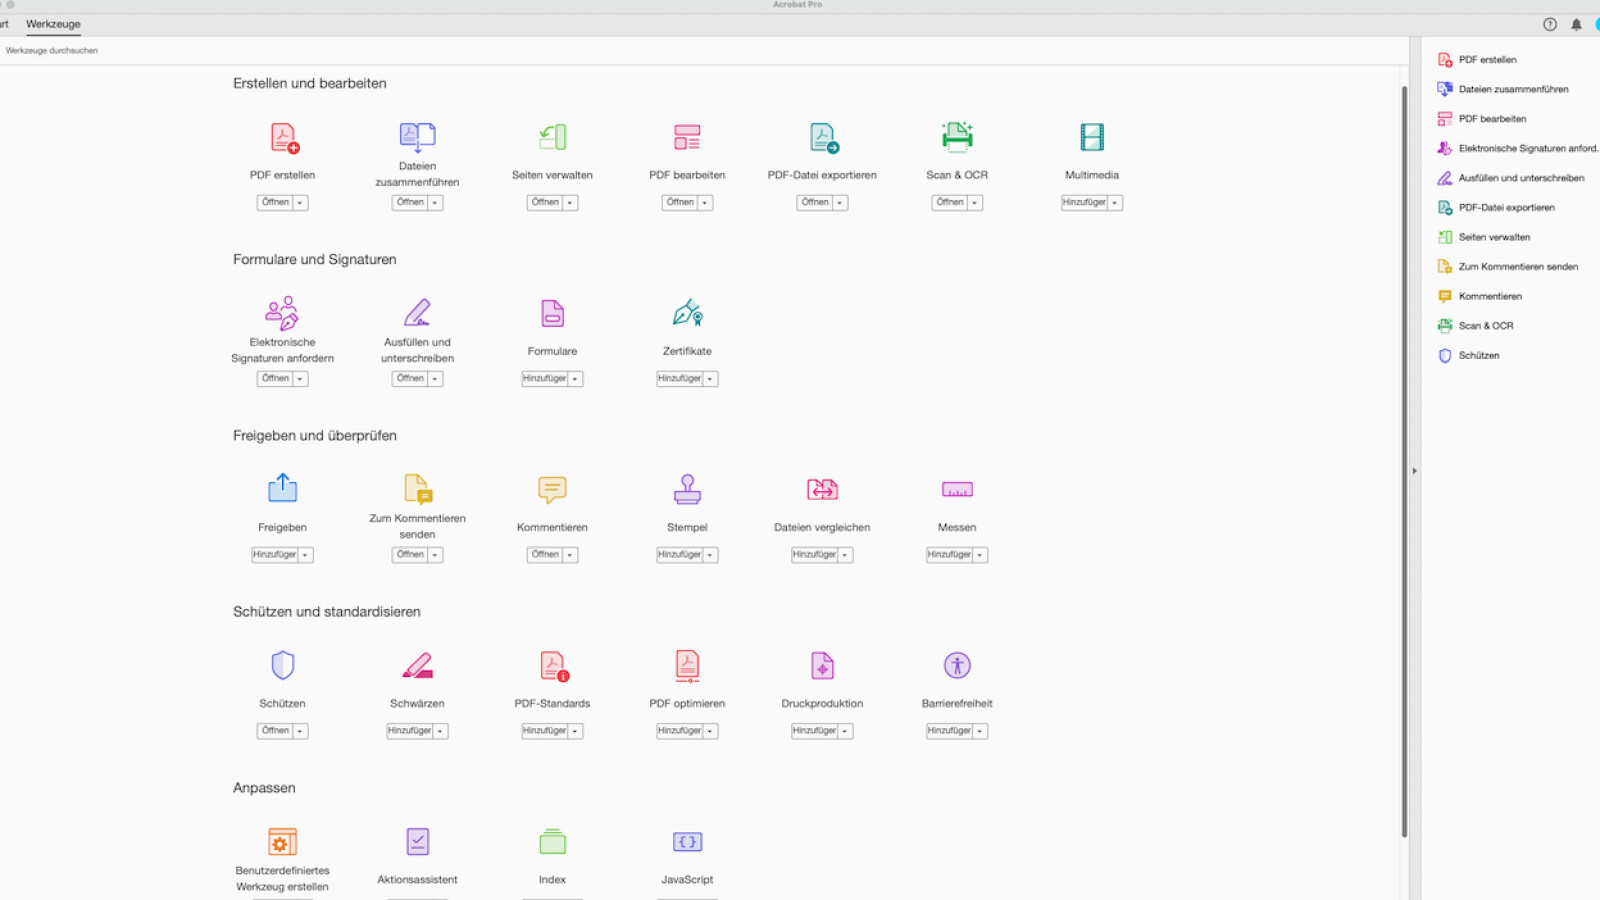This screenshot has height=900, width=1600.
Task: Open the Seiten verwalten tool icon
Action: 552,138
